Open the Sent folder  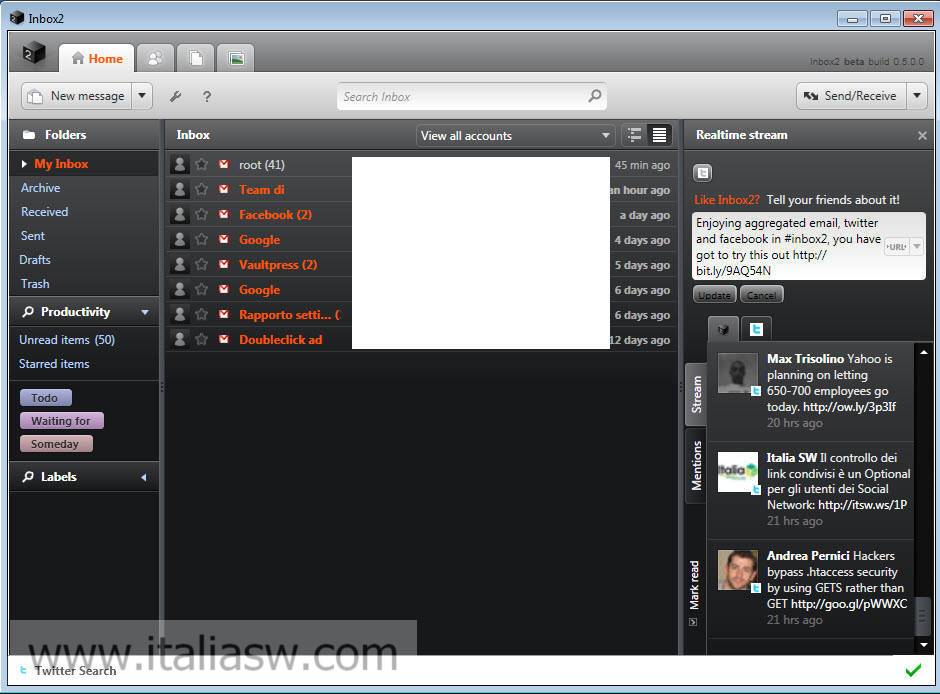pos(32,236)
